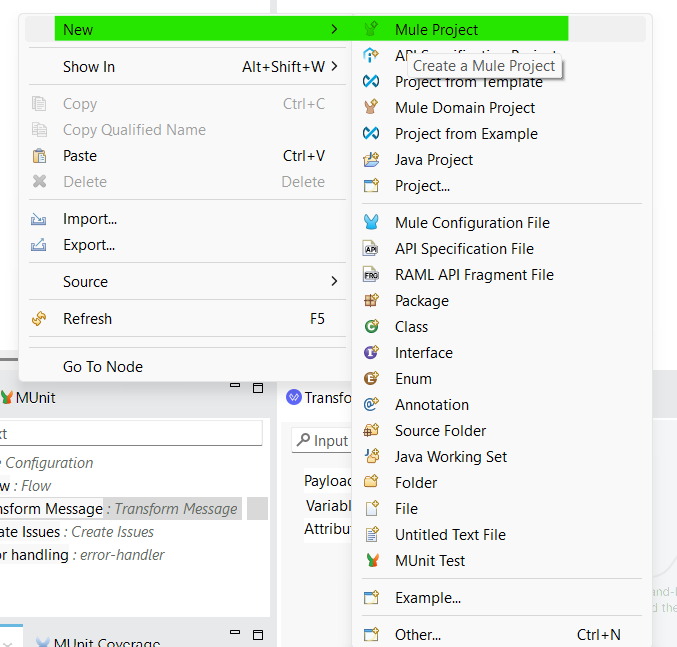
Task: Open the New submenu arrow
Action: pyautogui.click(x=334, y=30)
